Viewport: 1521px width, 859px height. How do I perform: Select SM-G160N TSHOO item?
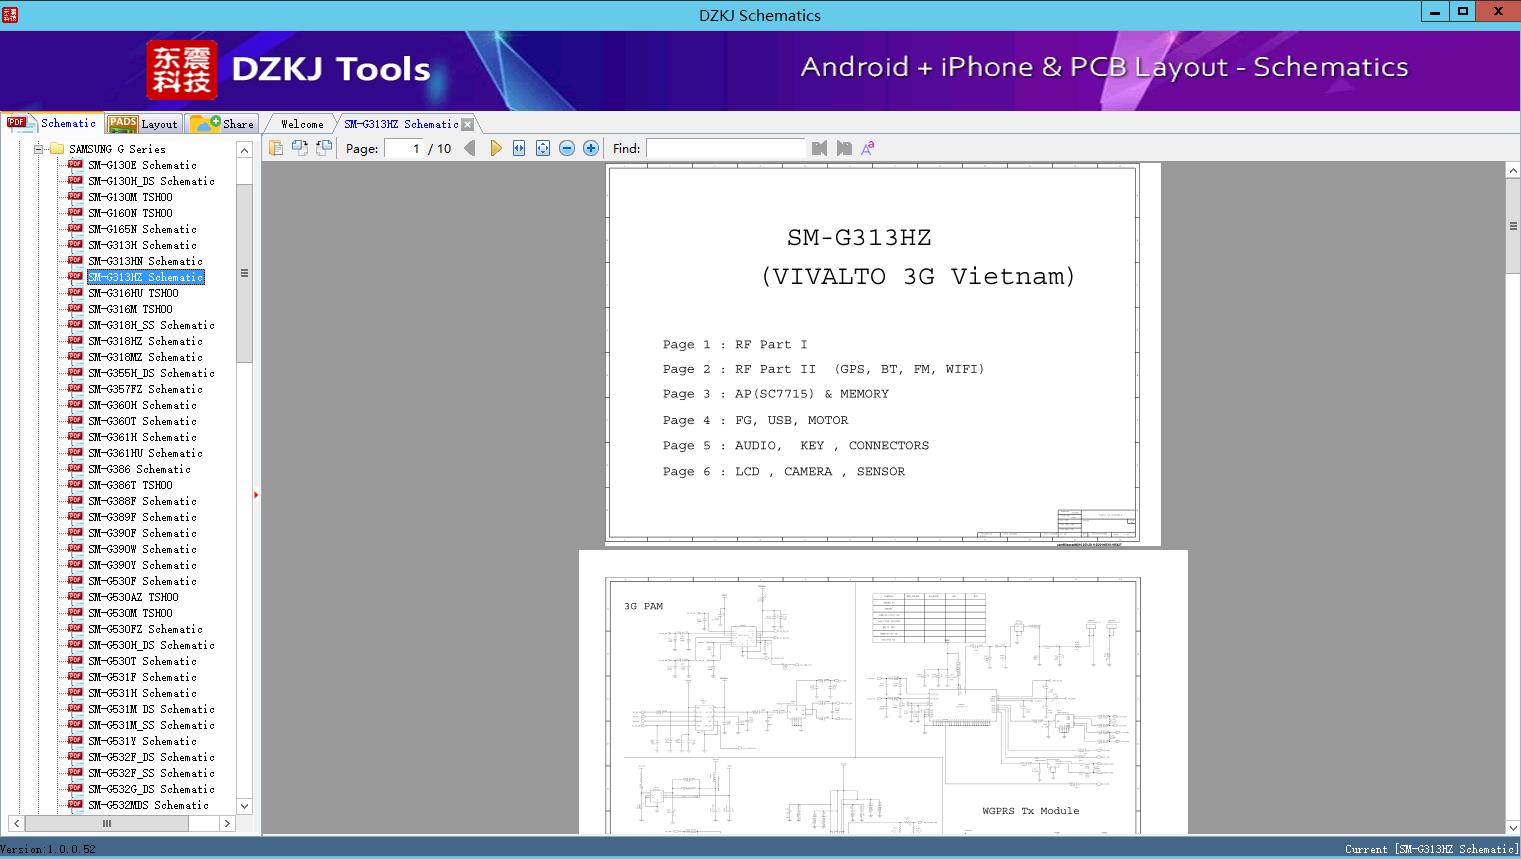click(x=130, y=213)
